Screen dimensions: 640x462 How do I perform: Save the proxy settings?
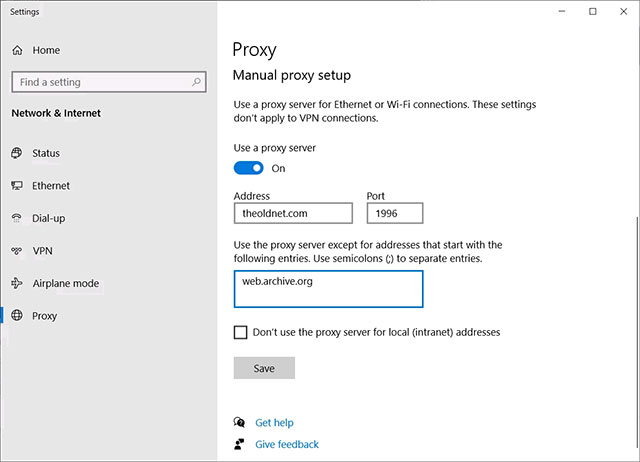(x=264, y=368)
